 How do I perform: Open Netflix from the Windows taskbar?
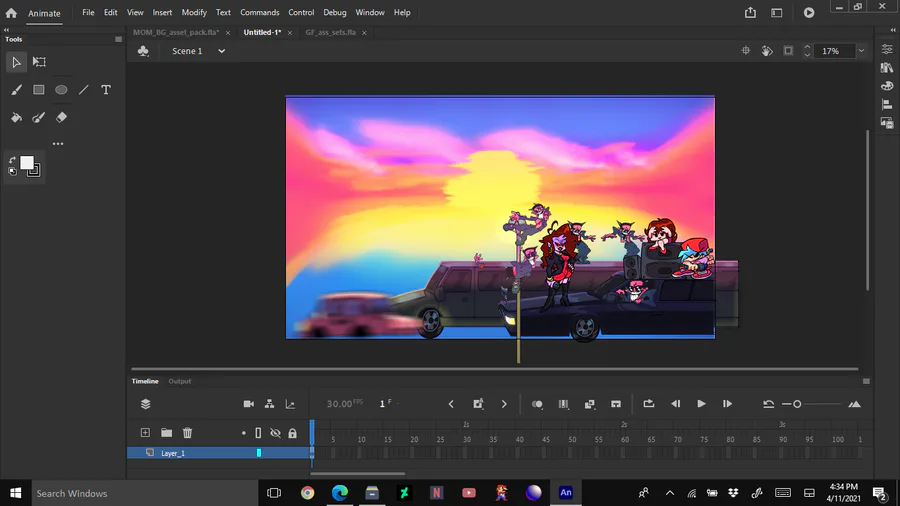click(437, 493)
